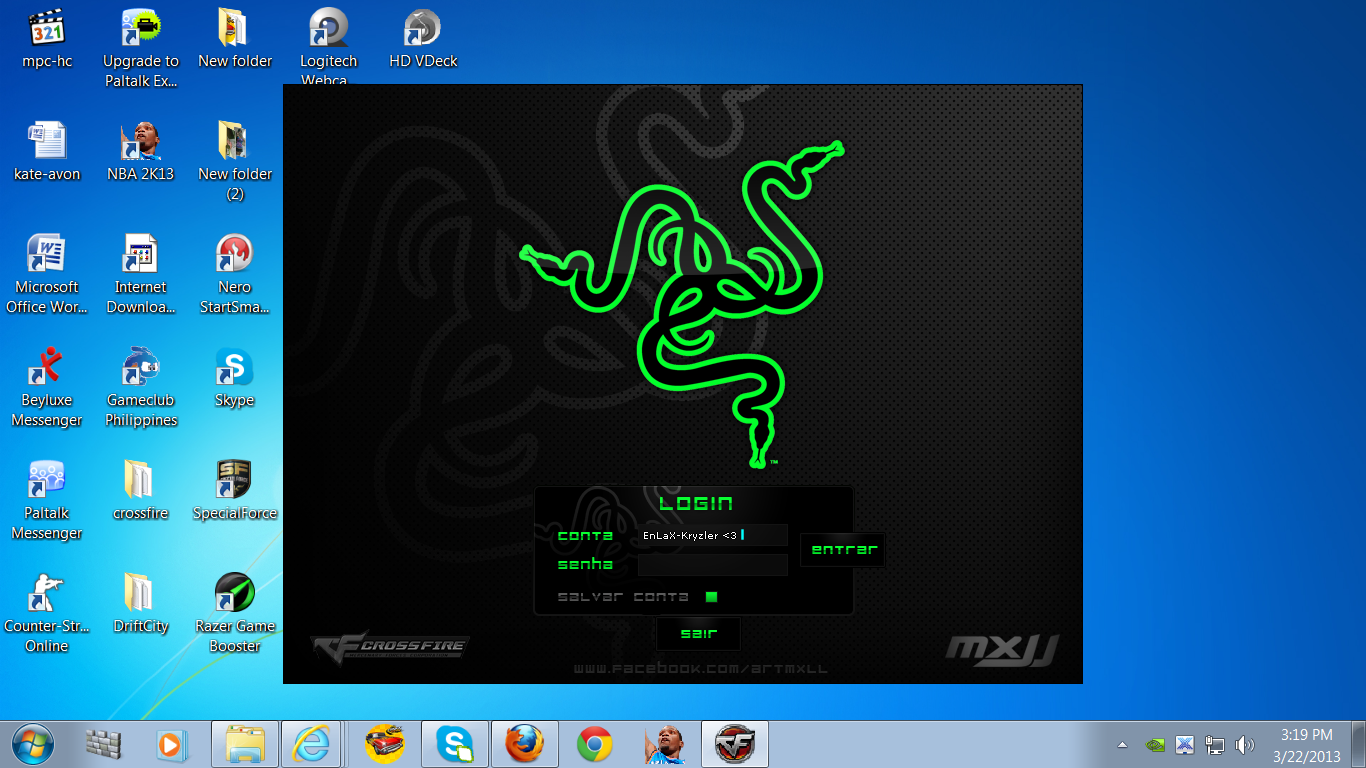
Task: Select the Microsoft Office Word desktop shortcut
Action: coord(47,275)
